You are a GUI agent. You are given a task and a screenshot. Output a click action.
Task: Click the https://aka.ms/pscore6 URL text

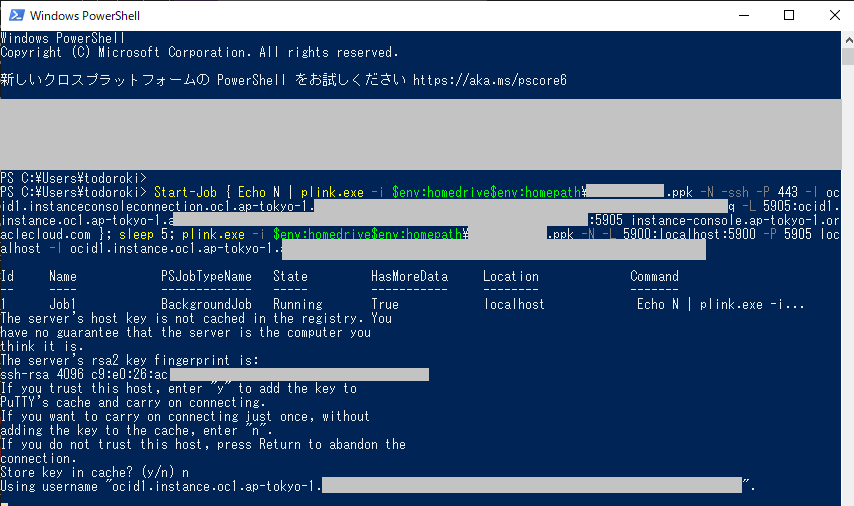[490, 80]
